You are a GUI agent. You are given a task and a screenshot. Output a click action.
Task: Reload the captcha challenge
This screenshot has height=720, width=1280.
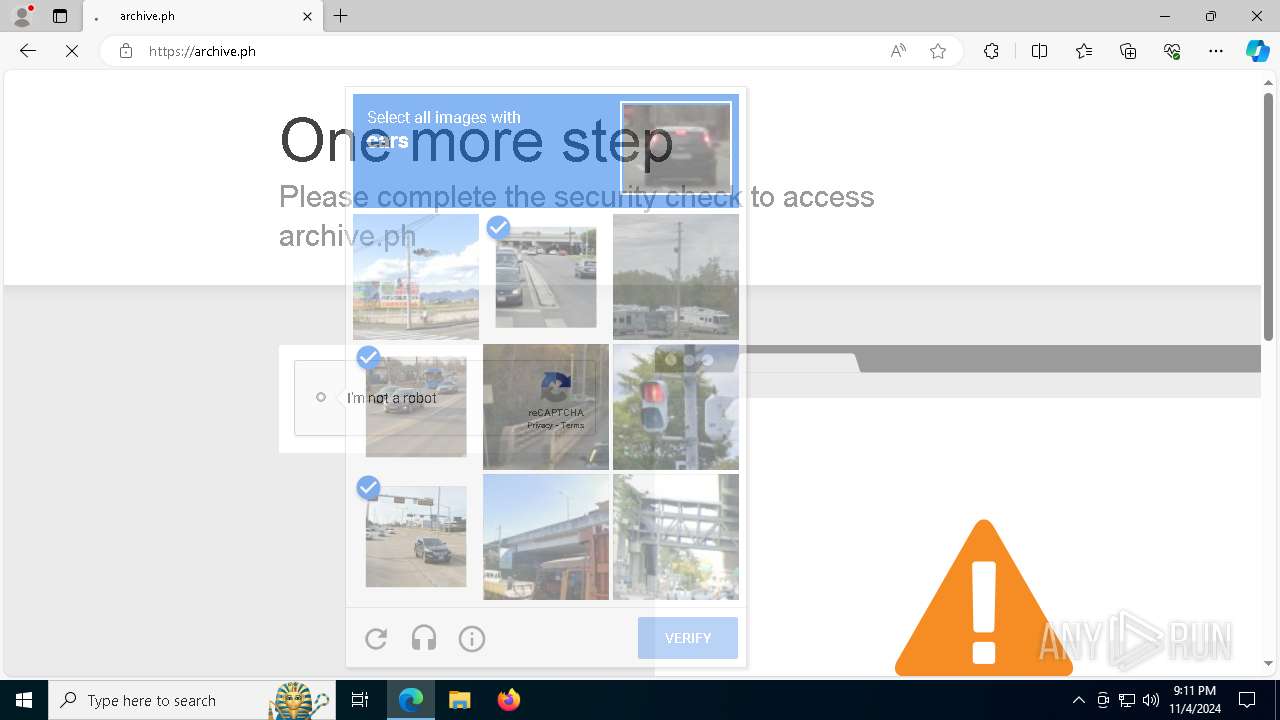point(376,638)
